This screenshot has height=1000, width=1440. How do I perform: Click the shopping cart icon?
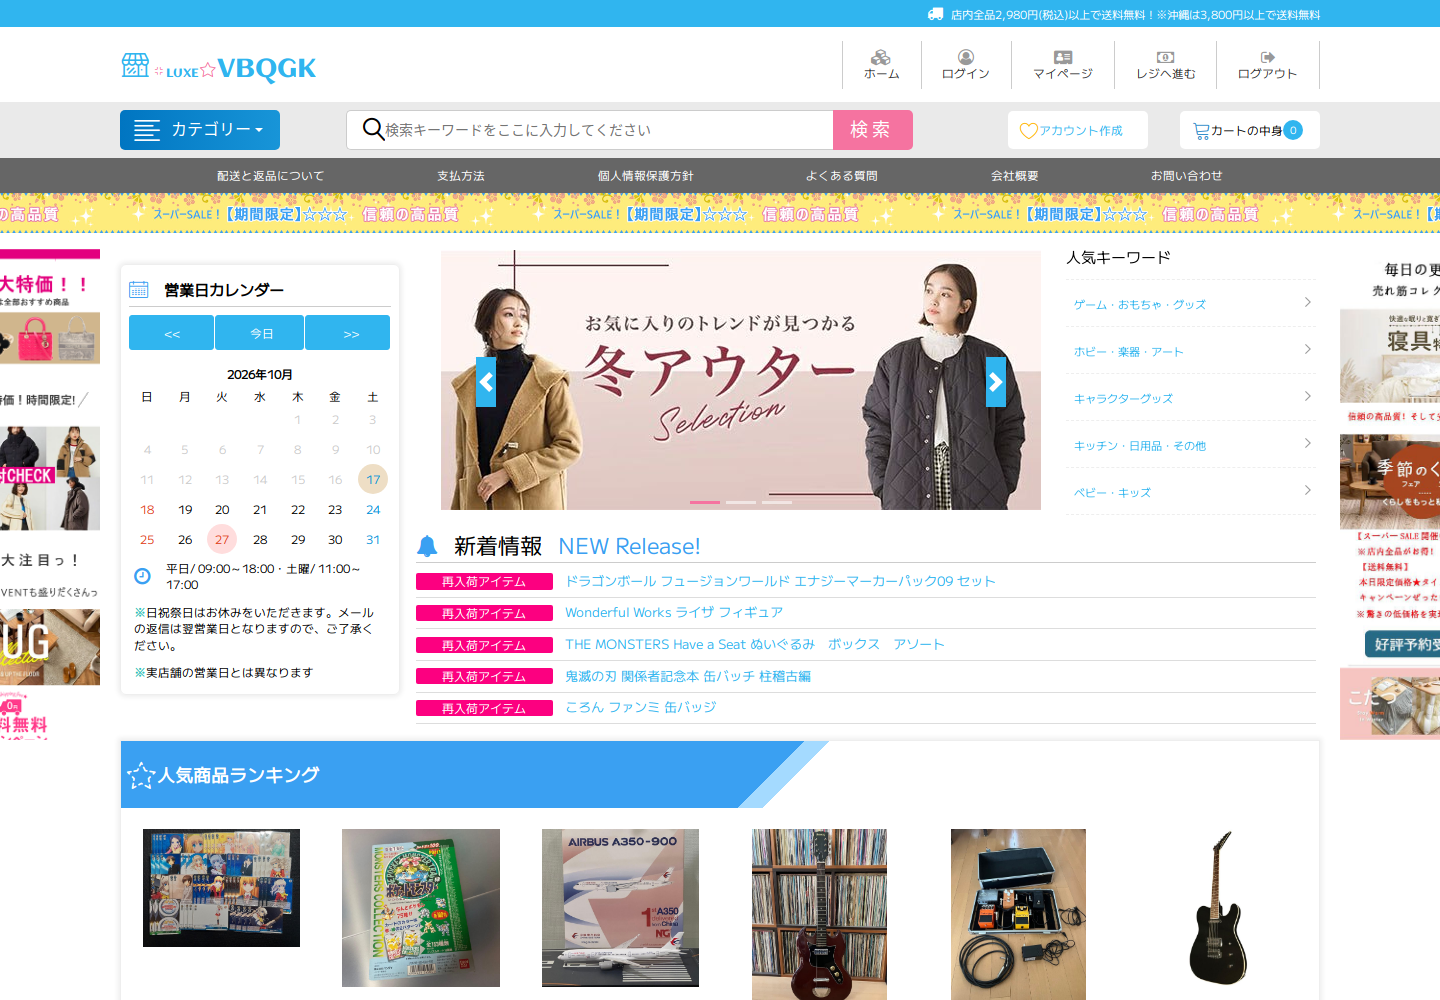1201,131
